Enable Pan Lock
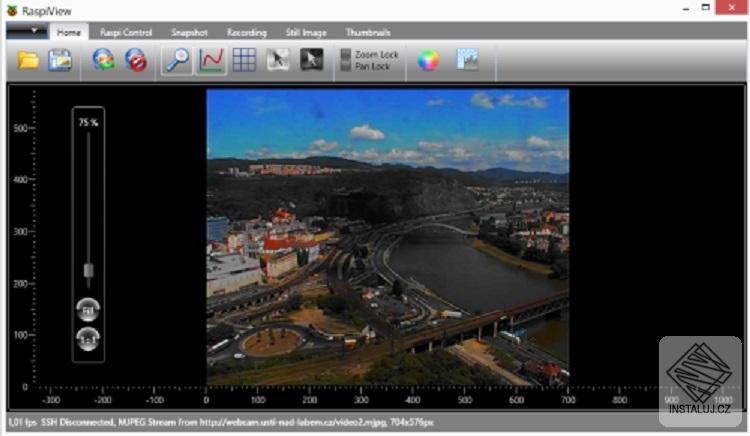Screen dimensions: 750x436 pyautogui.click(x=366, y=66)
